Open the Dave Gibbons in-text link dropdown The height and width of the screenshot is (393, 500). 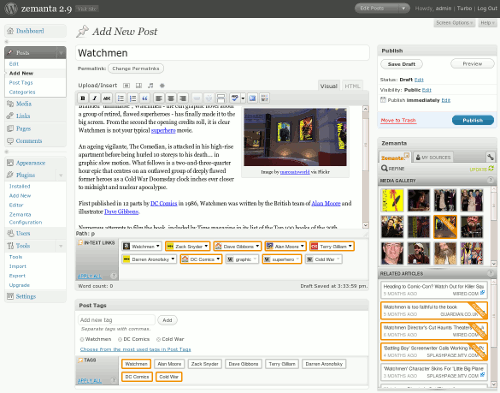pos(257,246)
